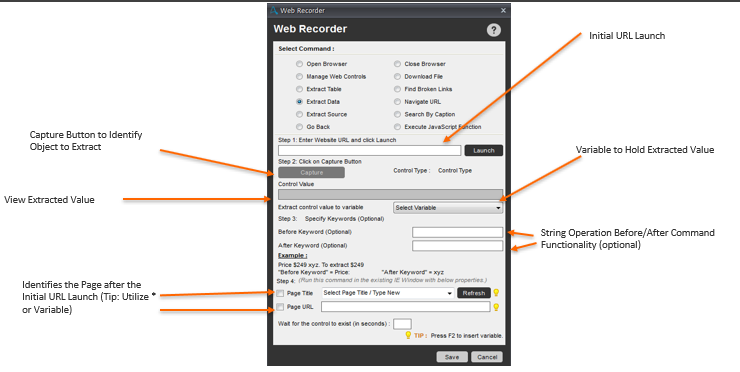Focus the Website URL input field
The width and height of the screenshot is (740, 372).
(x=370, y=150)
